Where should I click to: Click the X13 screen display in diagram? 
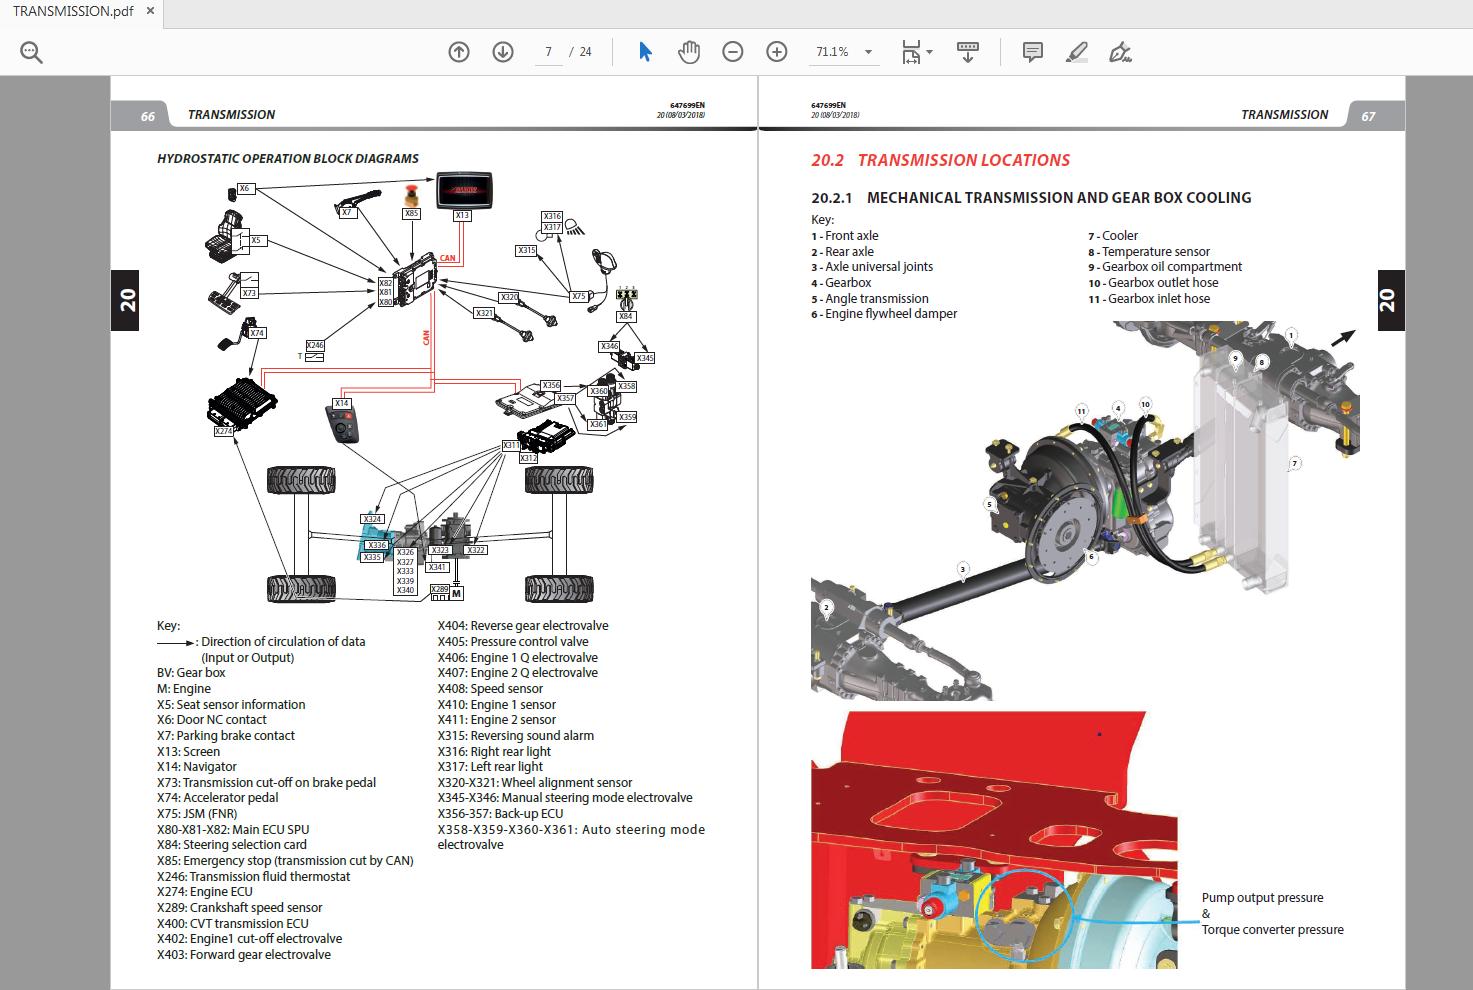(462, 190)
